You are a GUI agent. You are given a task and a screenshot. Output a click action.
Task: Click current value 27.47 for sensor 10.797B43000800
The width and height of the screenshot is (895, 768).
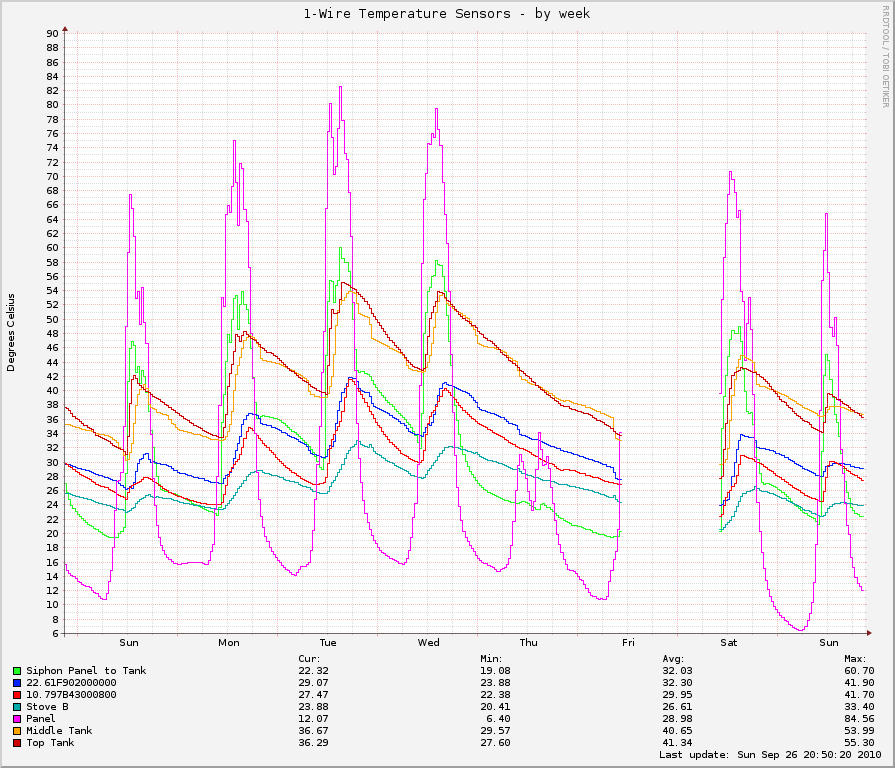pos(313,695)
